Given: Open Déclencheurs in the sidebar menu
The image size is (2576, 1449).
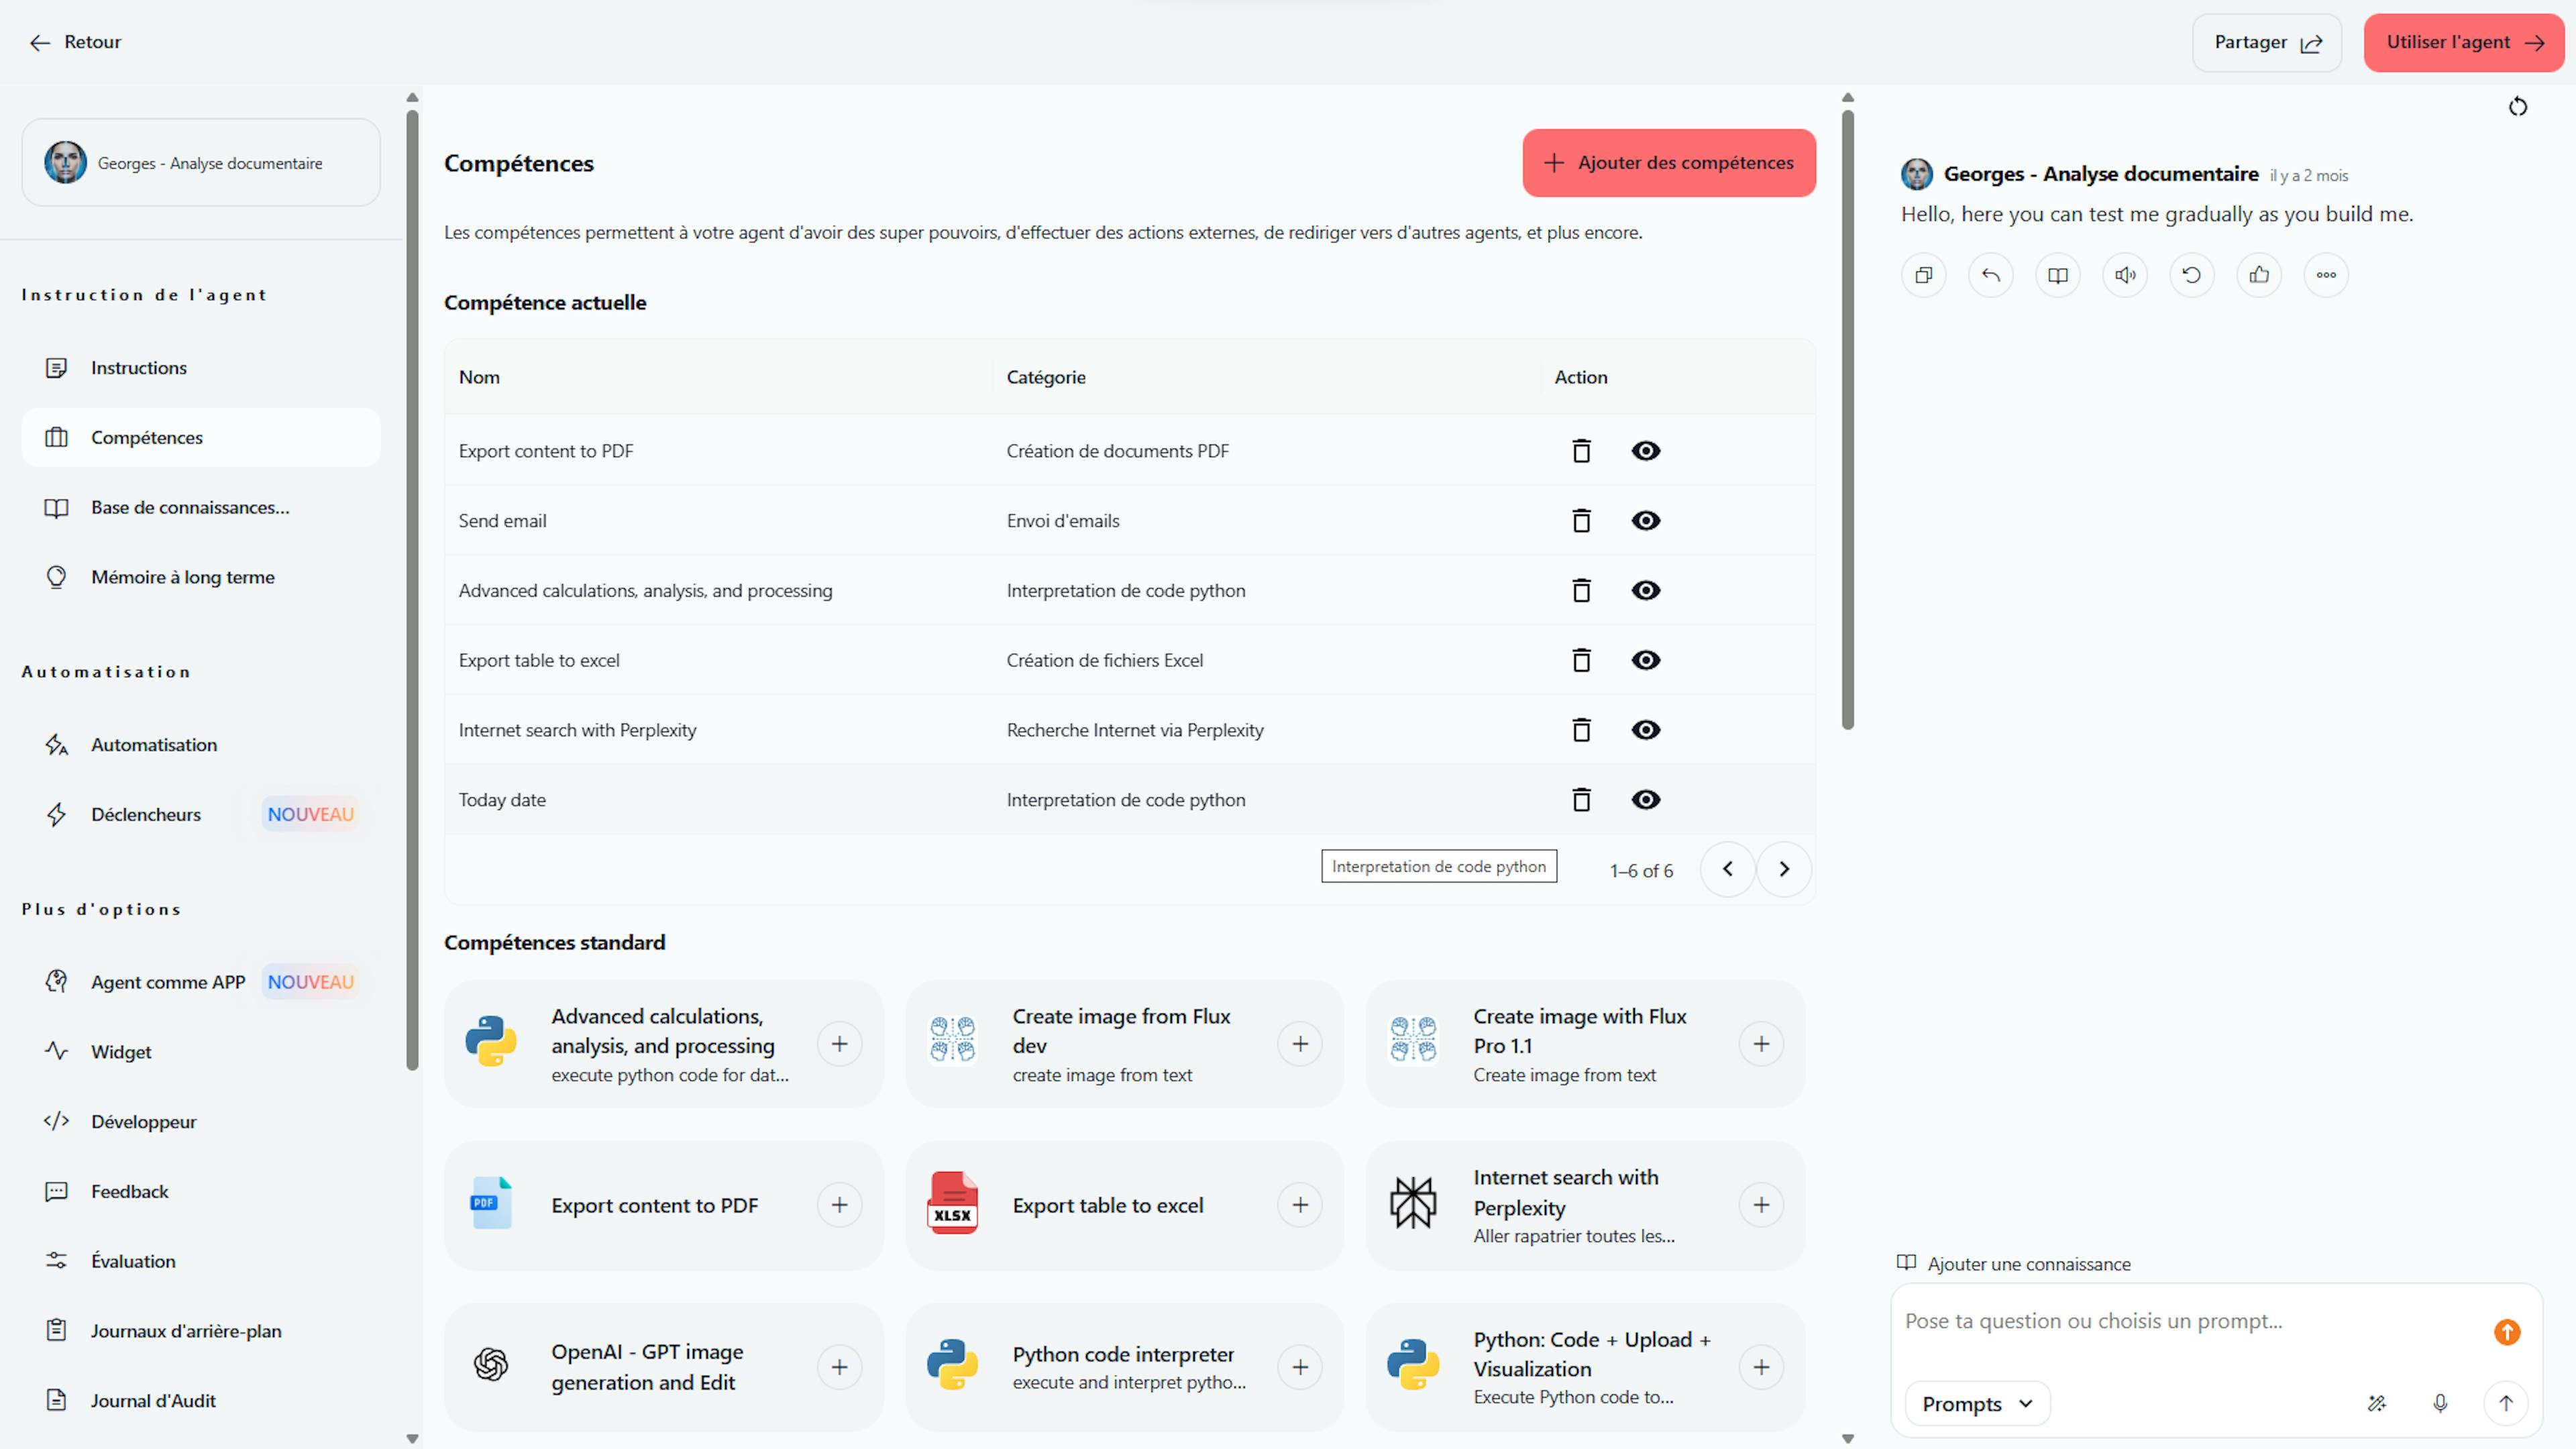Looking at the screenshot, I should pos(146,814).
